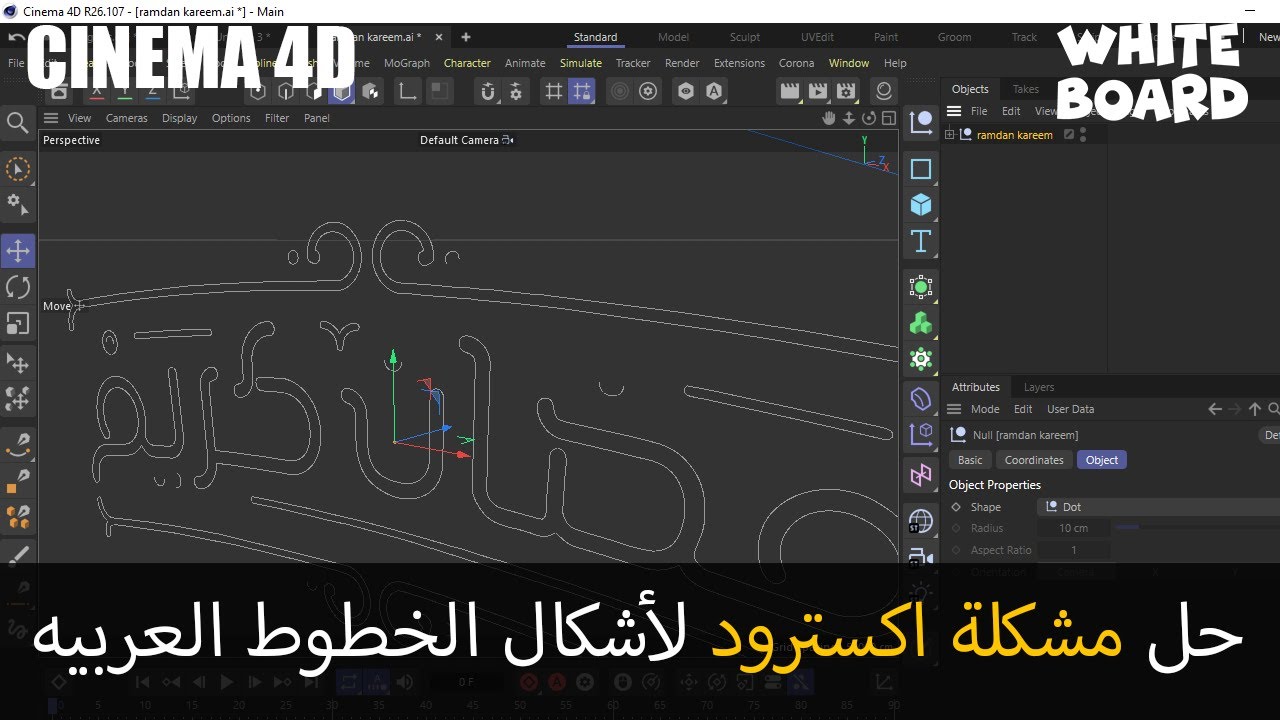Open Edit Render Settings clapperboard gear icon

click(846, 92)
